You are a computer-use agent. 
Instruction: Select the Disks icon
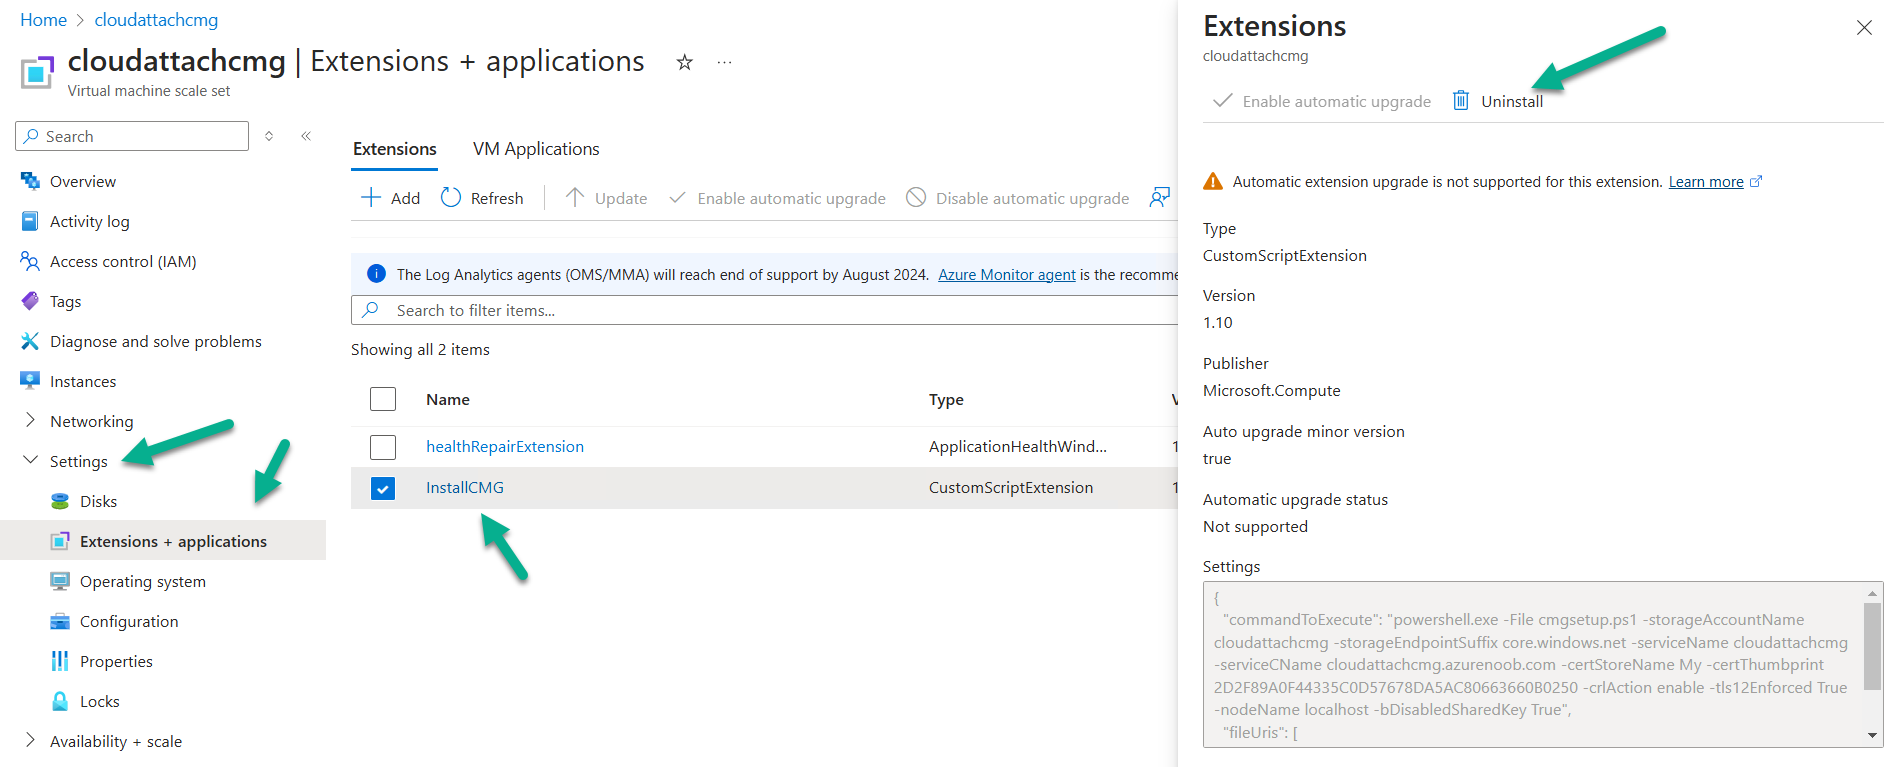tap(60, 501)
